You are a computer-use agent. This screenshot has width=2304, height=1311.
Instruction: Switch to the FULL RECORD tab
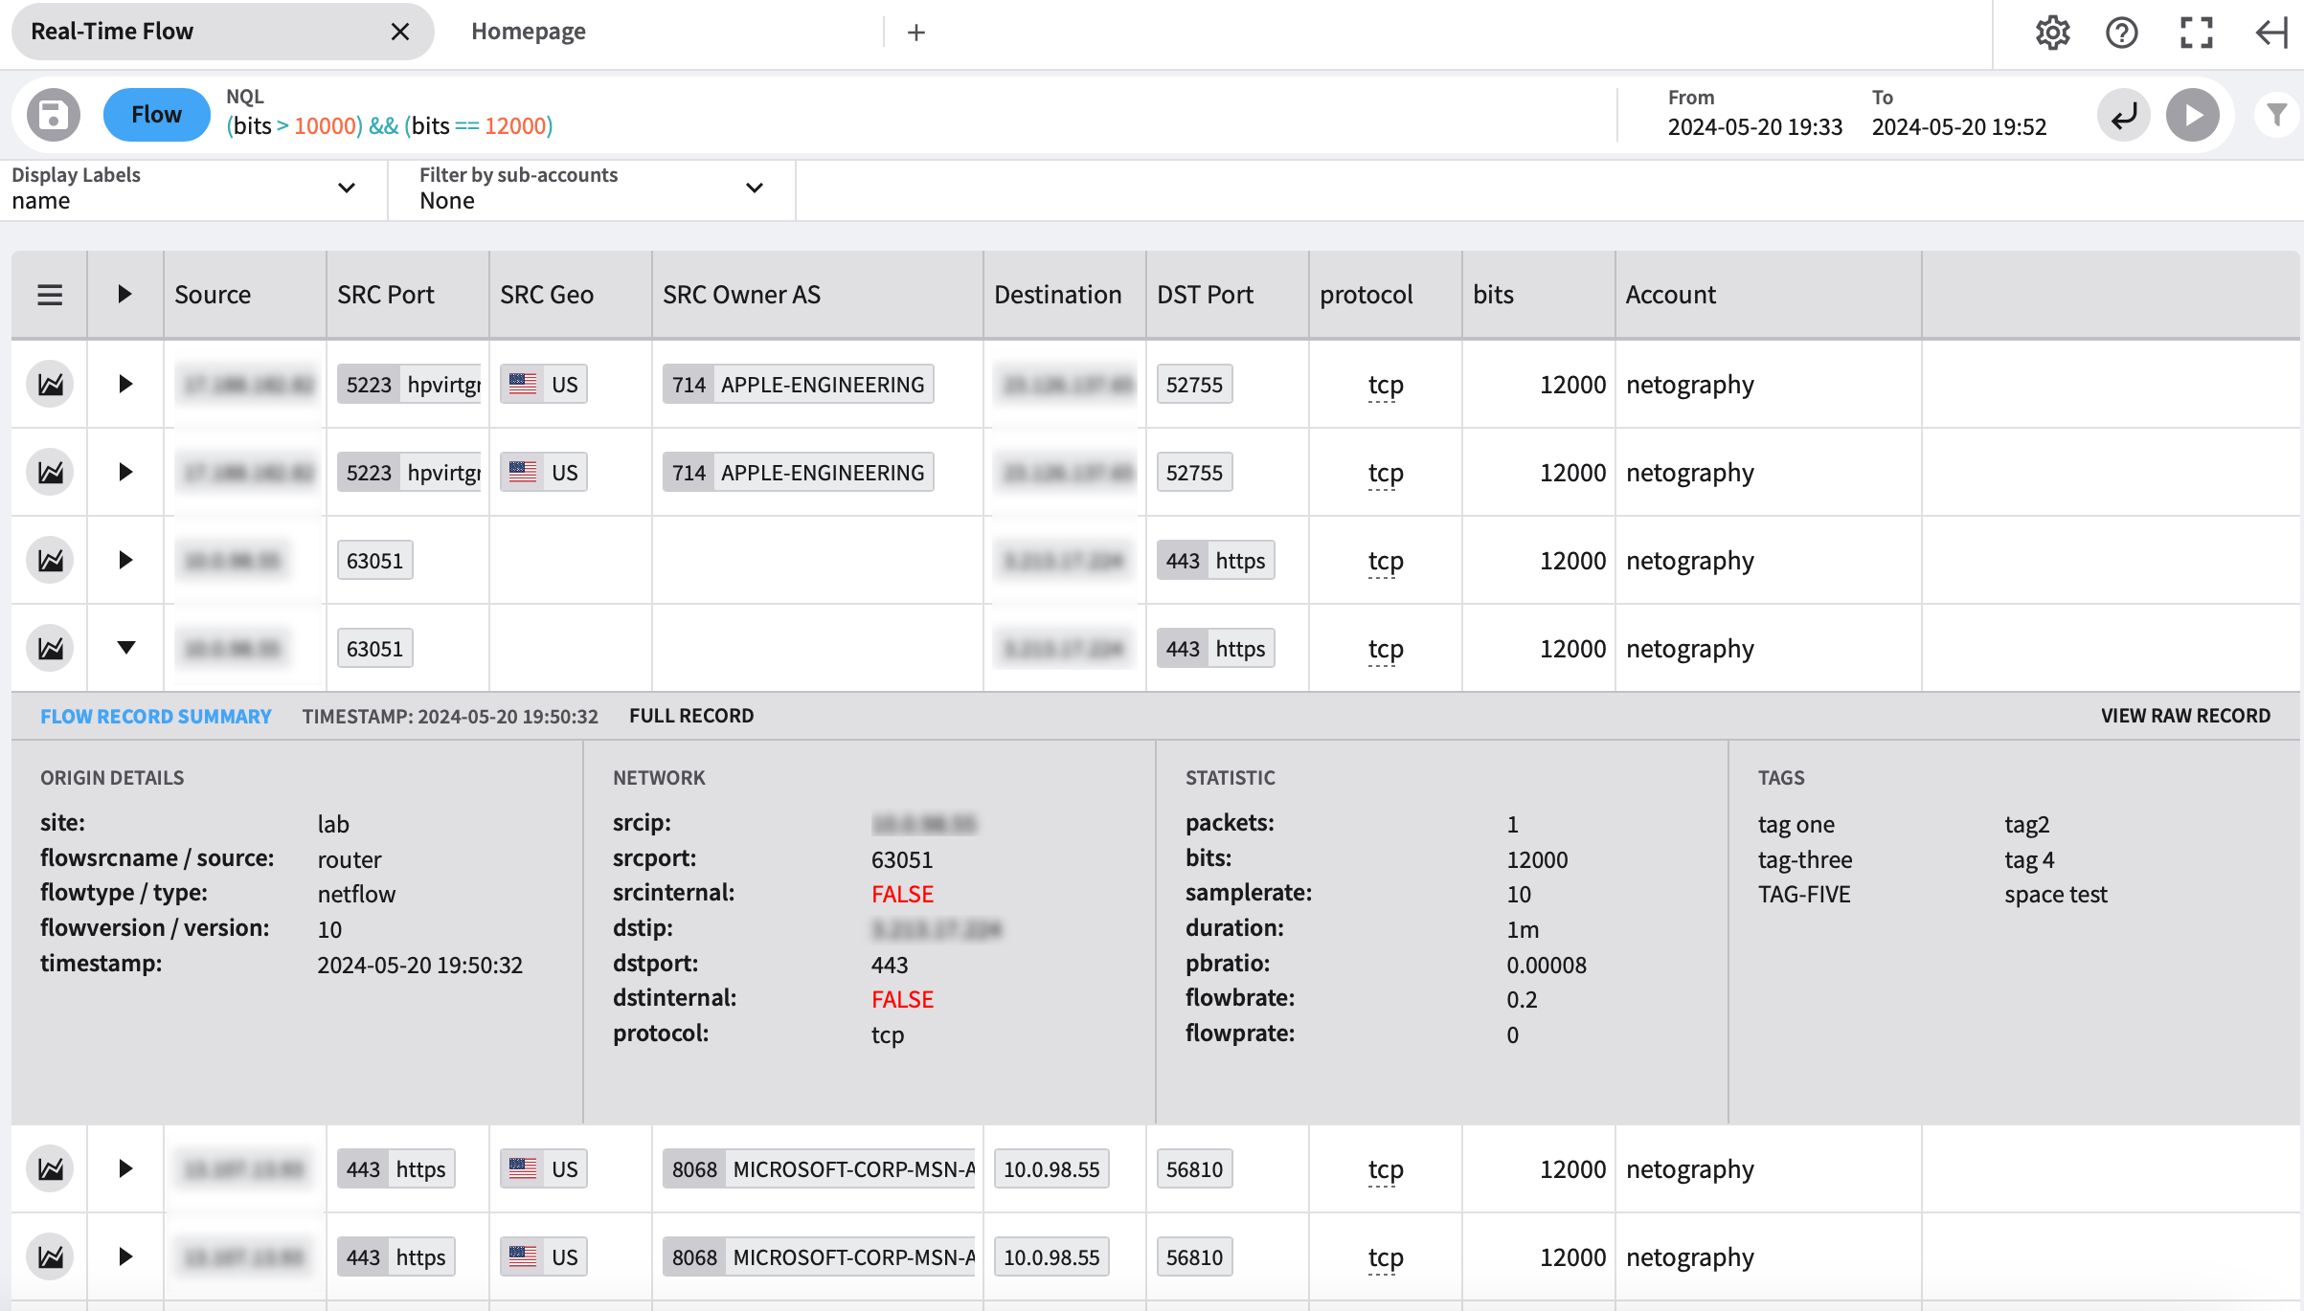click(x=691, y=716)
